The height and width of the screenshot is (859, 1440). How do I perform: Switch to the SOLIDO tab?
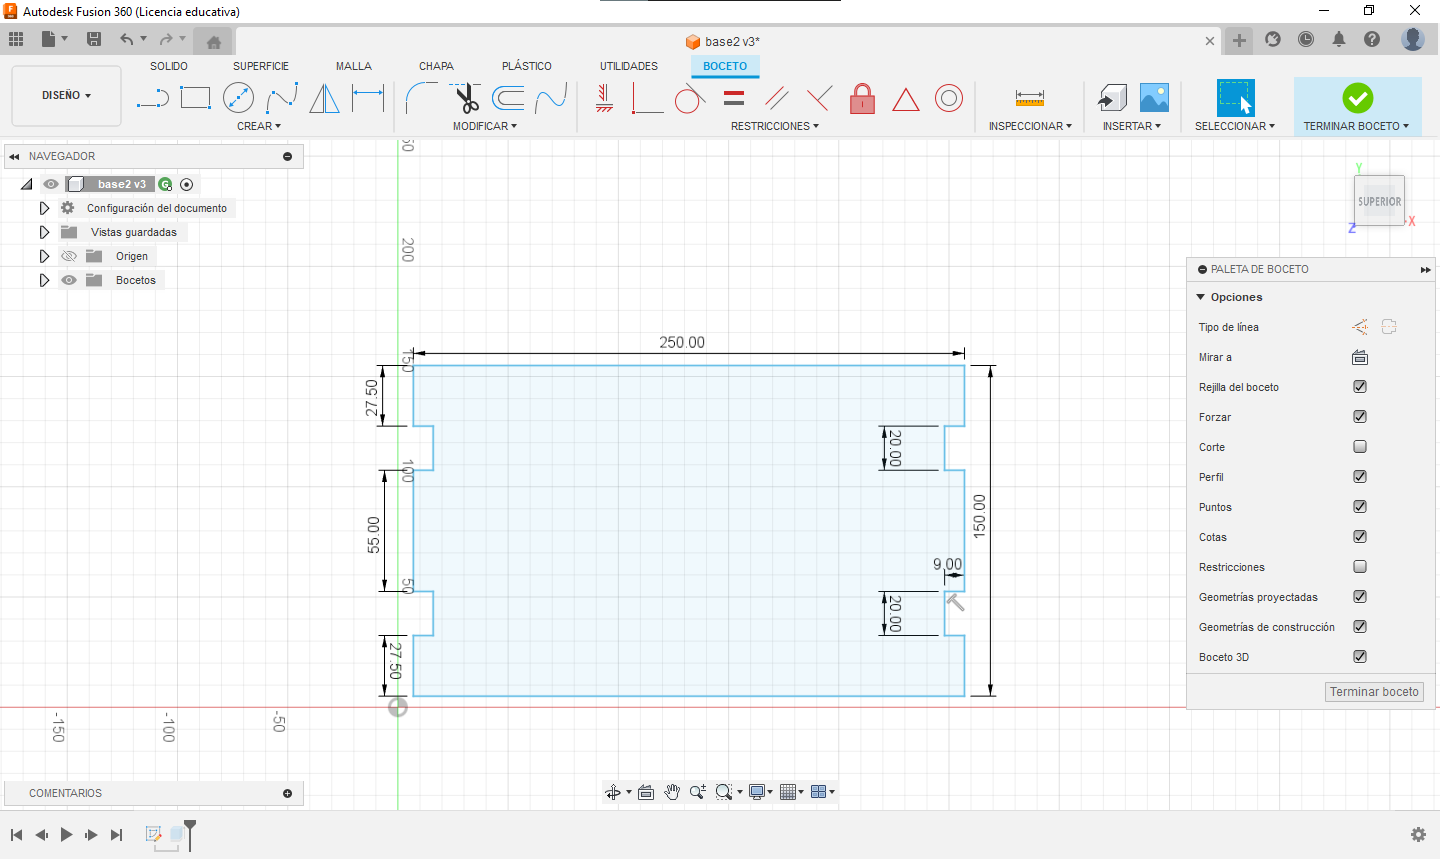[169, 66]
